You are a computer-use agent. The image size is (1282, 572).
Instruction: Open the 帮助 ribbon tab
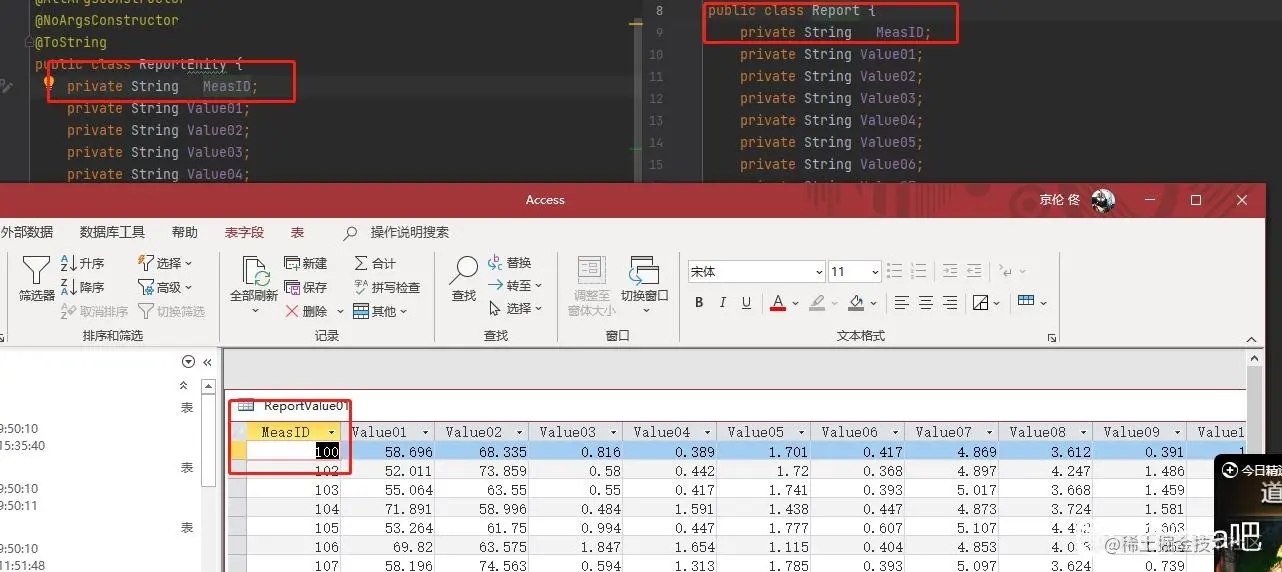click(x=185, y=232)
